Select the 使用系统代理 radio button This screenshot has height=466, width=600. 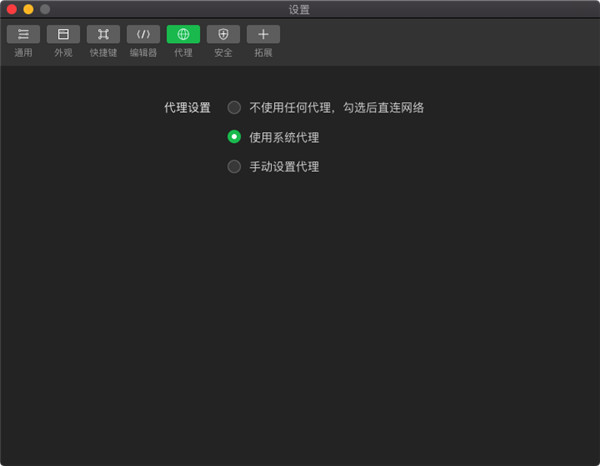[234, 137]
